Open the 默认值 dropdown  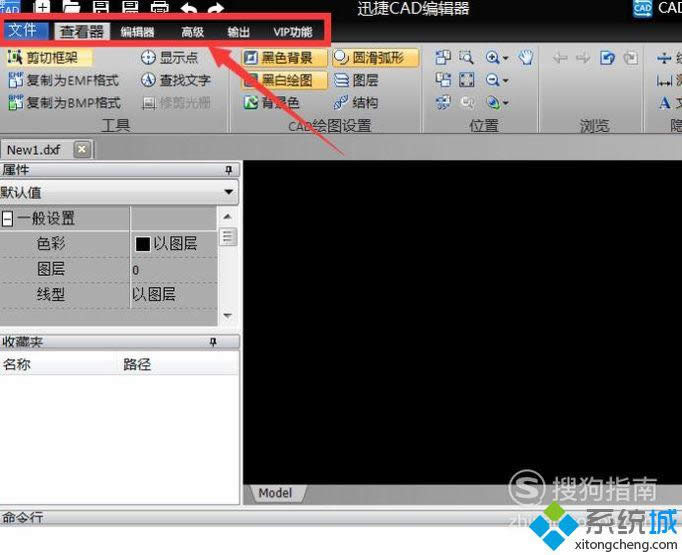pos(228,191)
